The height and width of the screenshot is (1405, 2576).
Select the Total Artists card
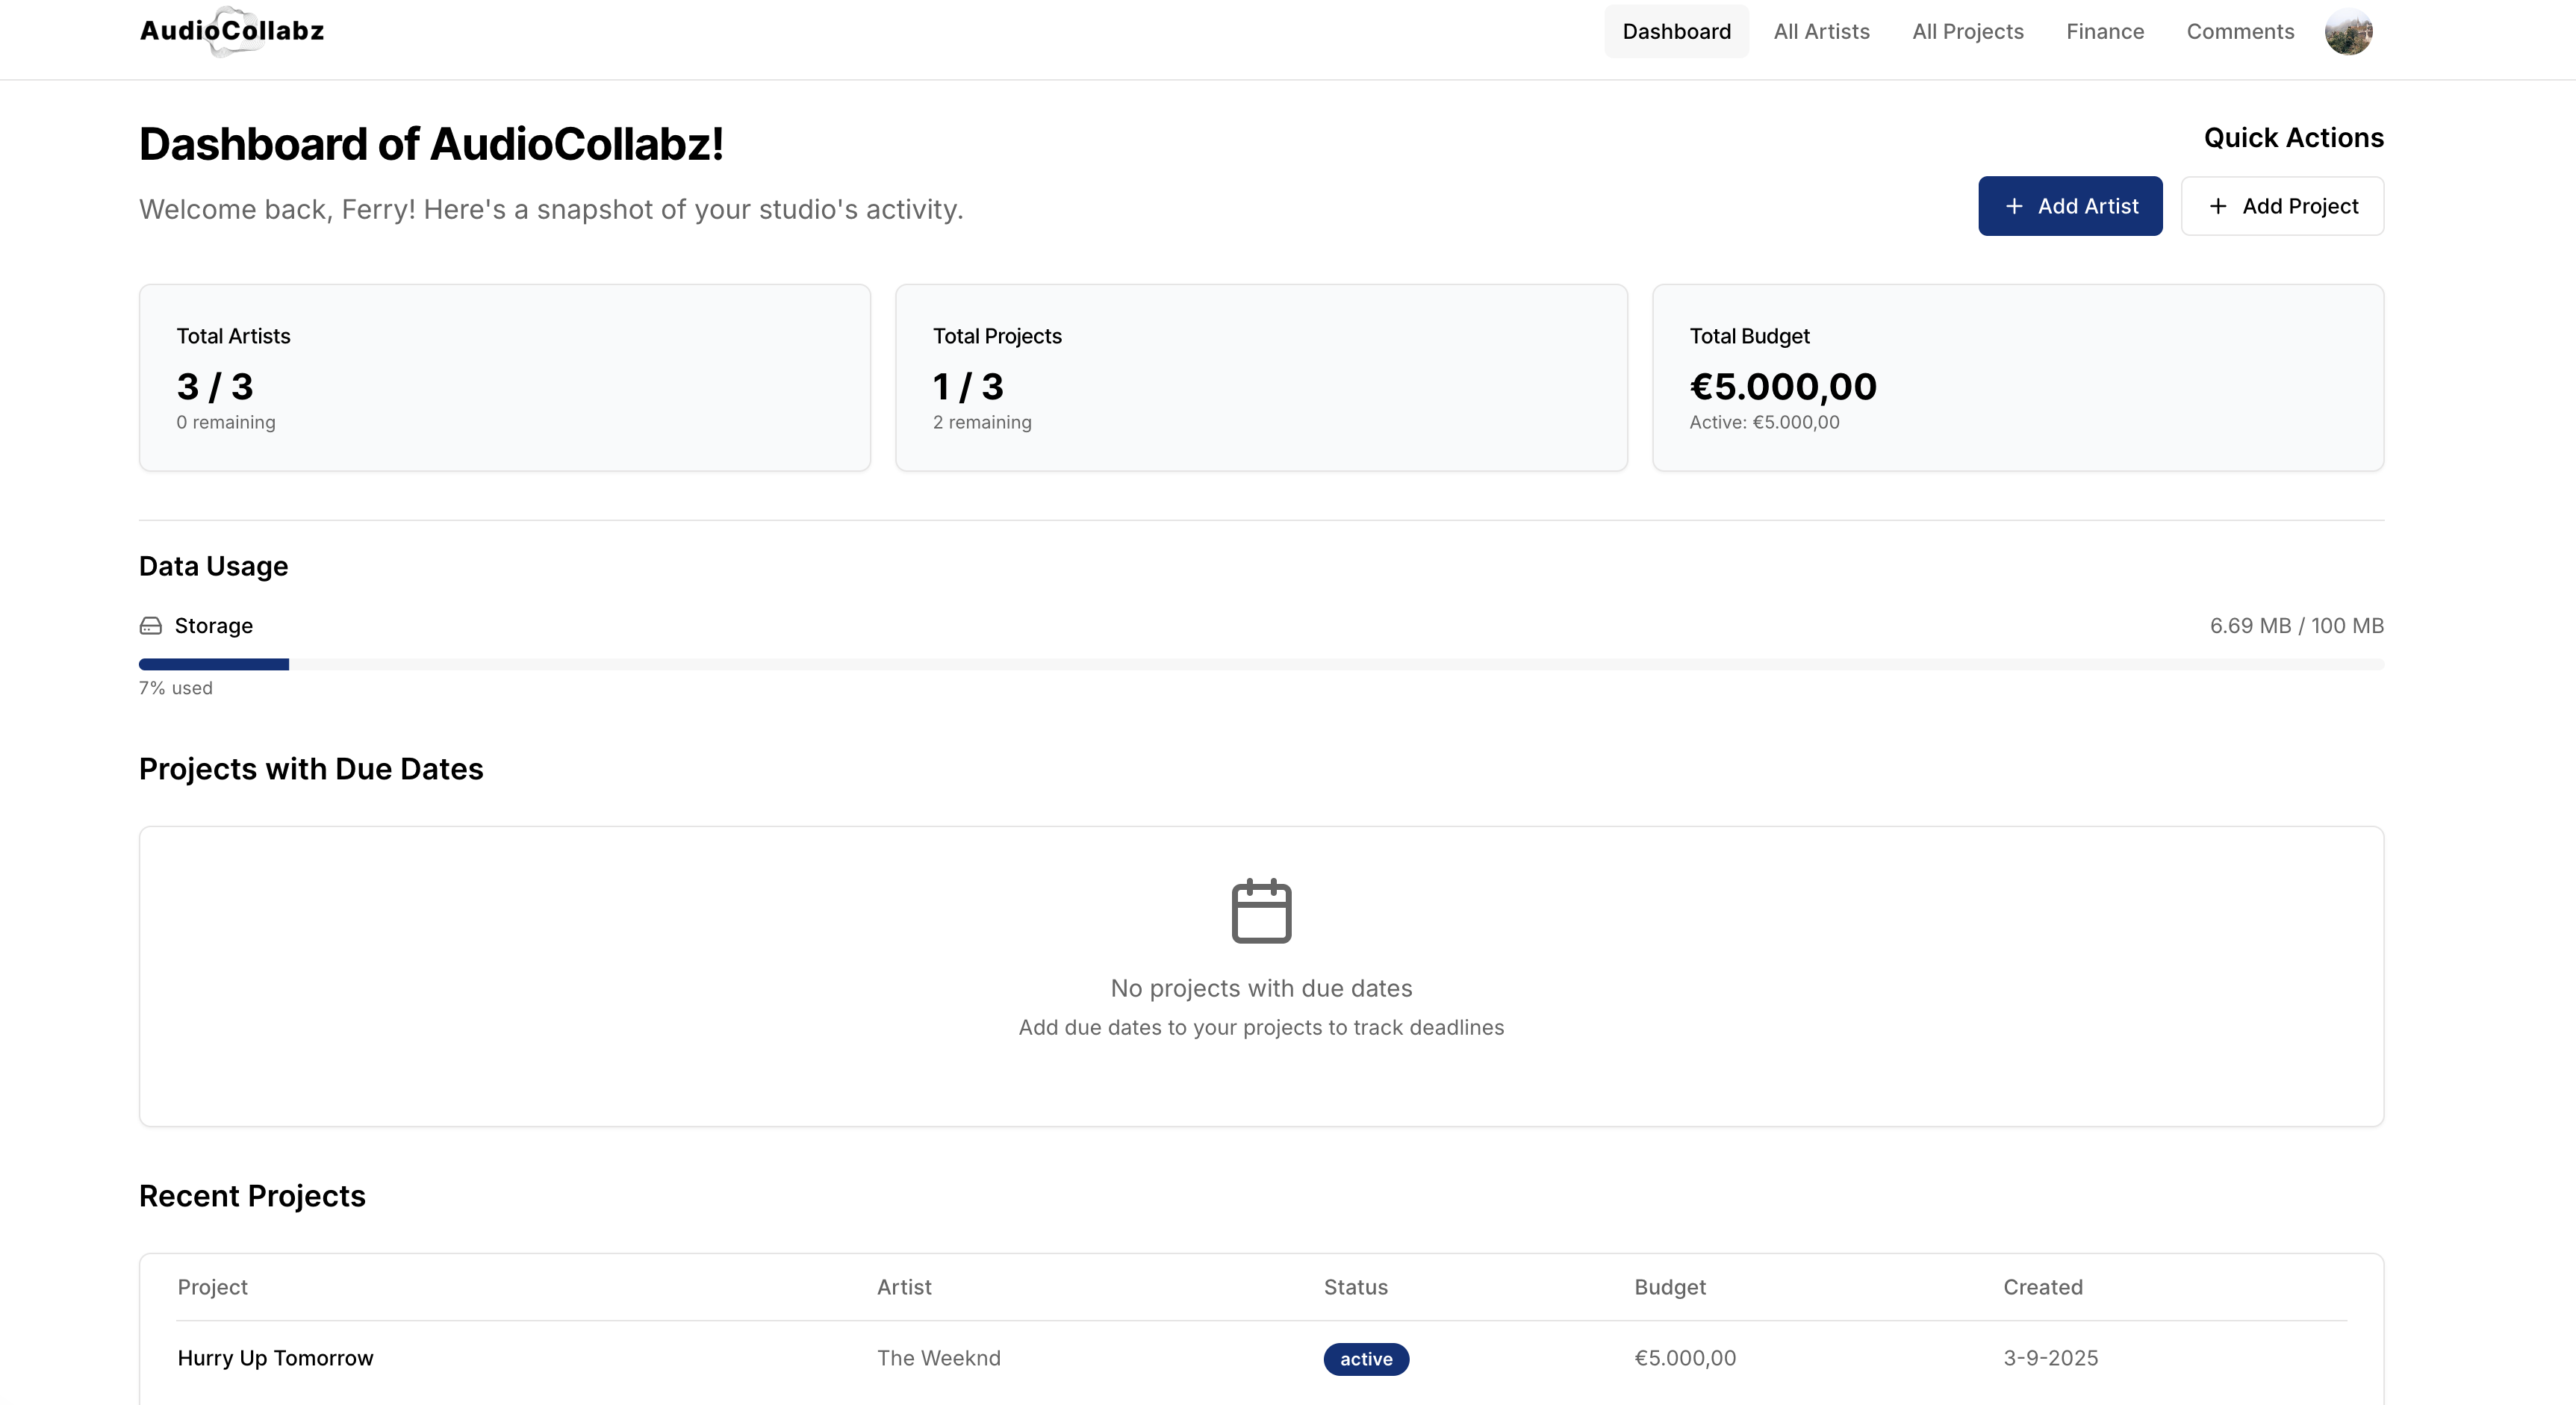coord(504,378)
